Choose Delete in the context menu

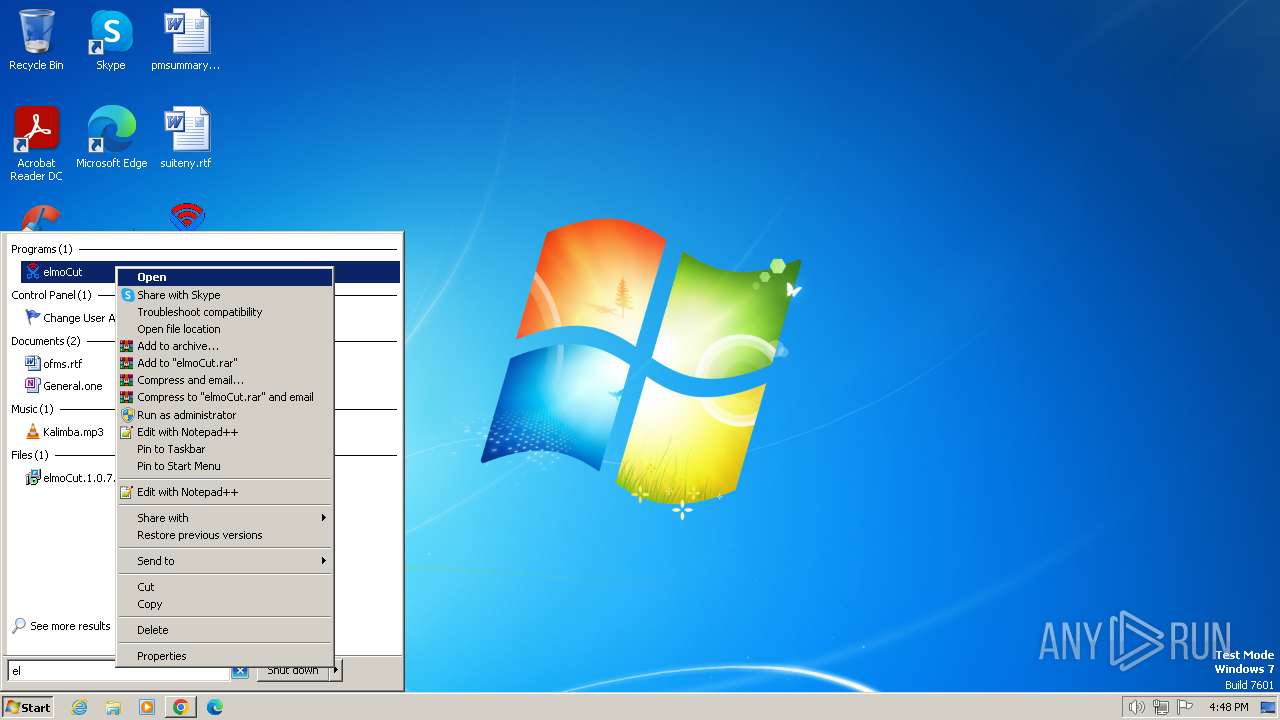[x=225, y=630]
